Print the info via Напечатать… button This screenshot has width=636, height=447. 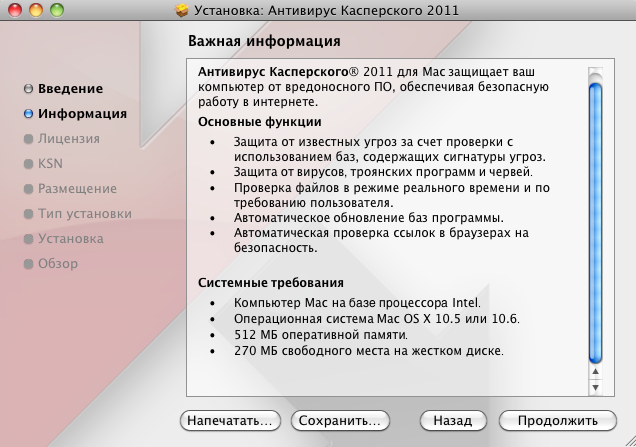(230, 421)
